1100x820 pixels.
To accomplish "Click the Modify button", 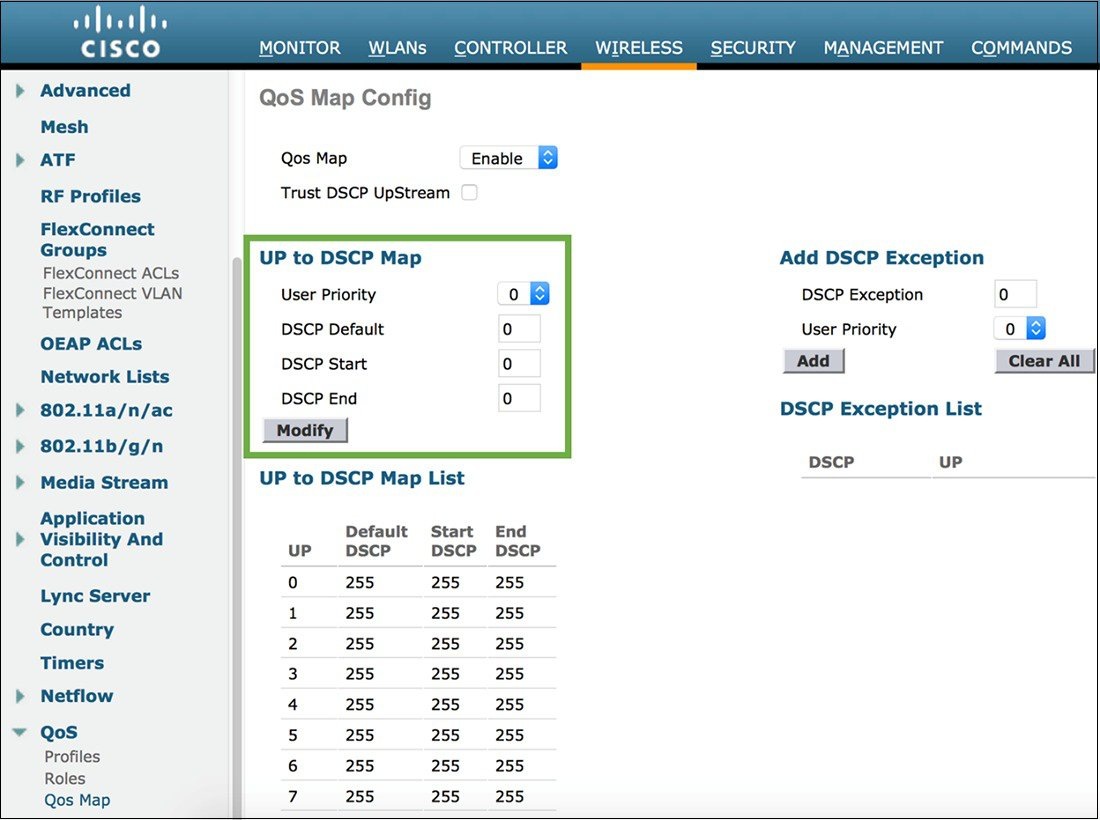I will [304, 430].
